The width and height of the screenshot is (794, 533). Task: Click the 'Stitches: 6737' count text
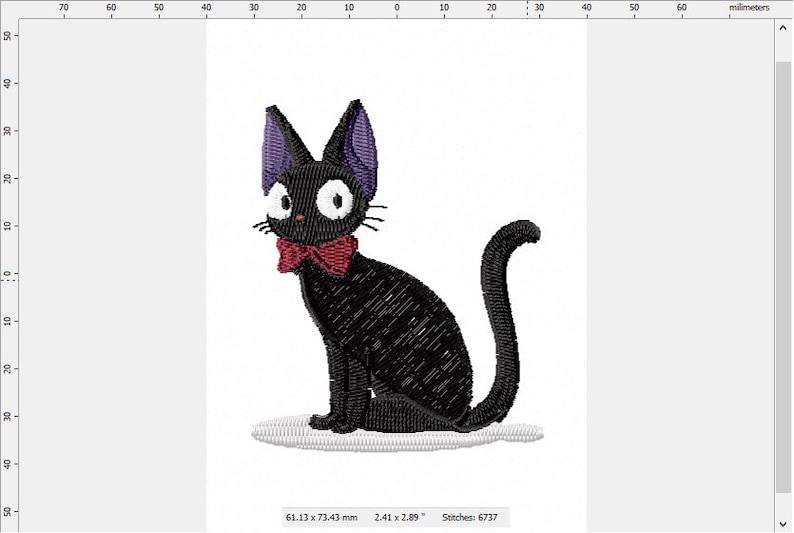[469, 517]
